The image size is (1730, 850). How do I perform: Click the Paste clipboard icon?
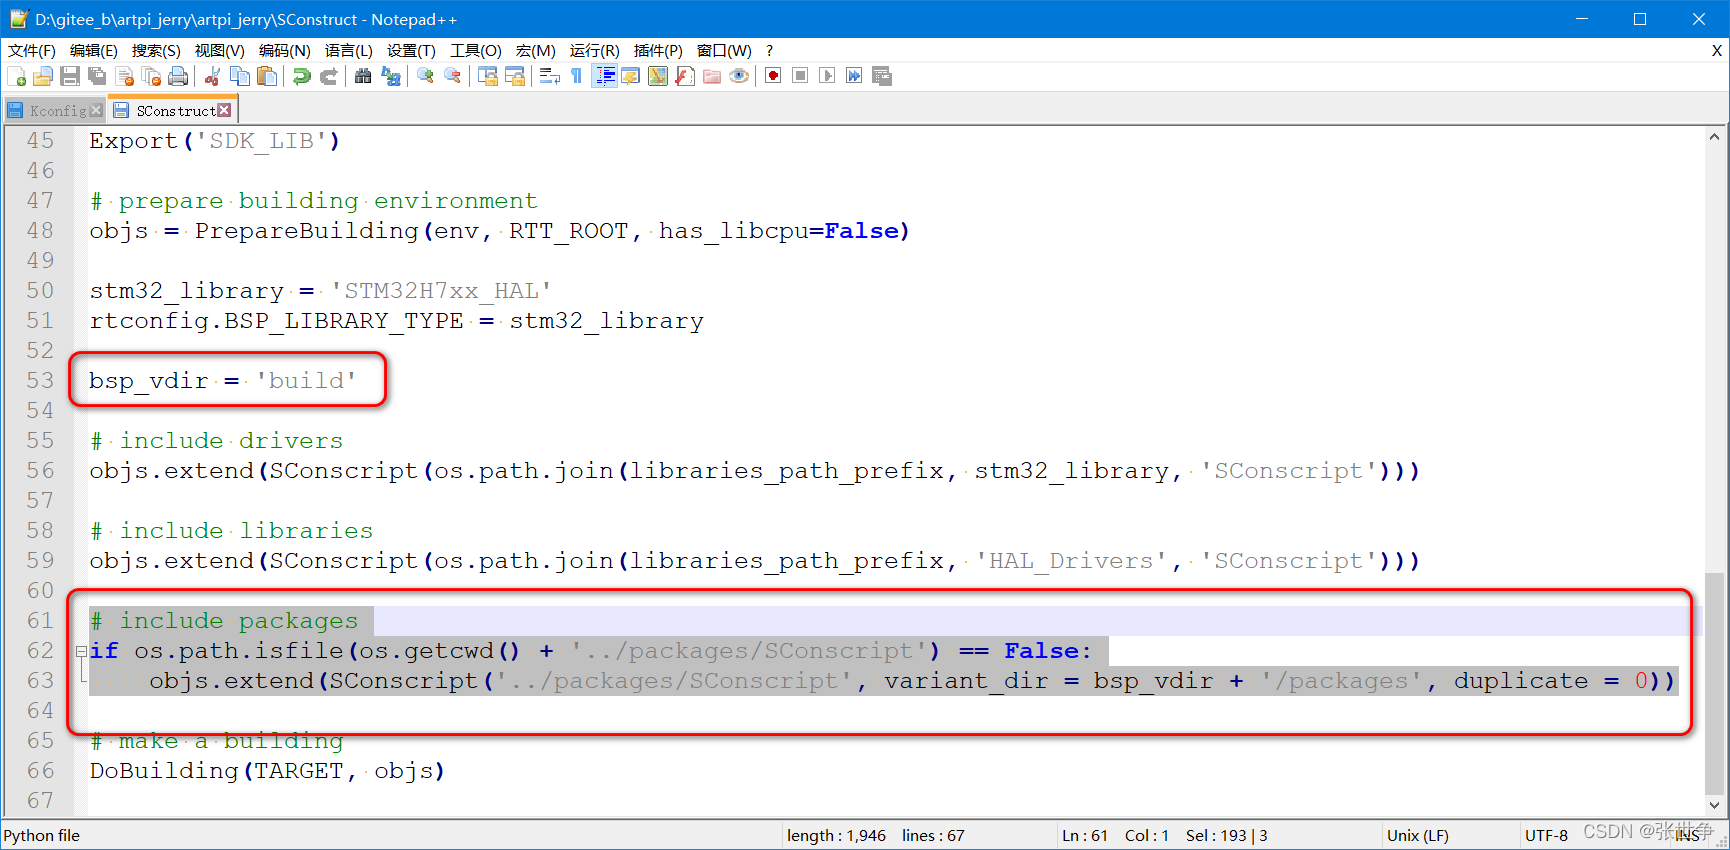pos(267,76)
